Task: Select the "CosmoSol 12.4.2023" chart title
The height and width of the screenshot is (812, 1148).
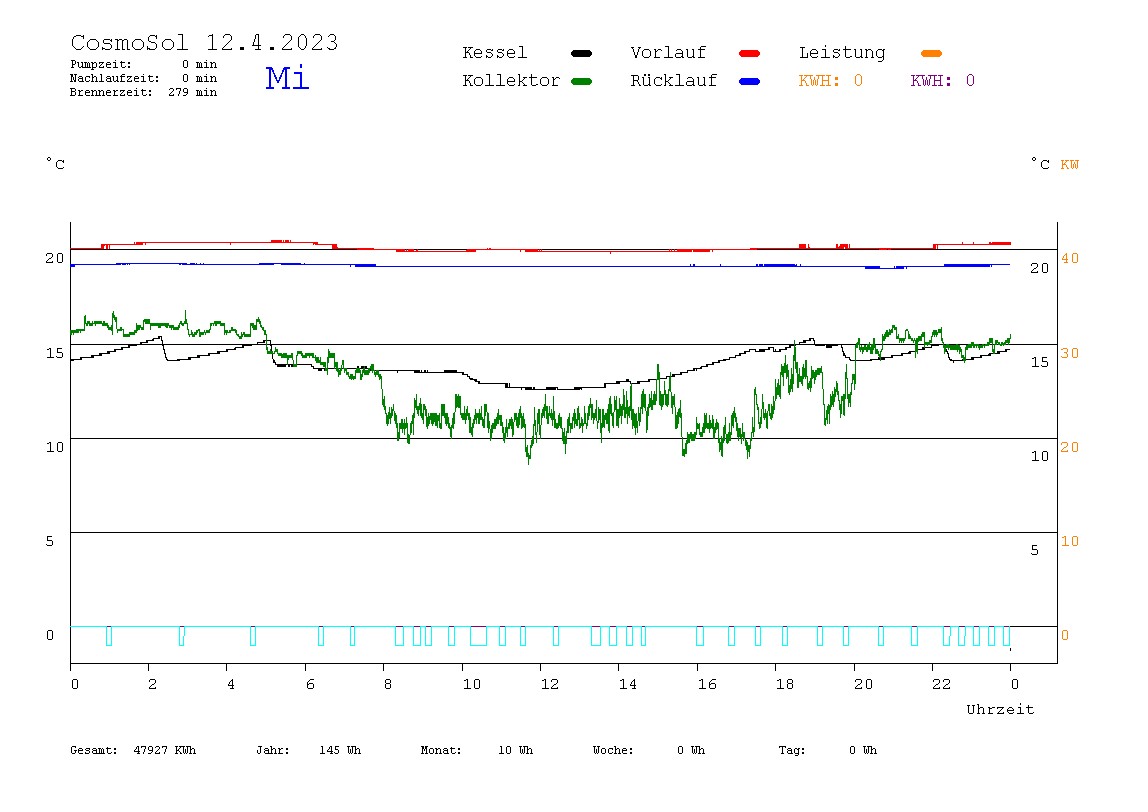Action: 204,42
